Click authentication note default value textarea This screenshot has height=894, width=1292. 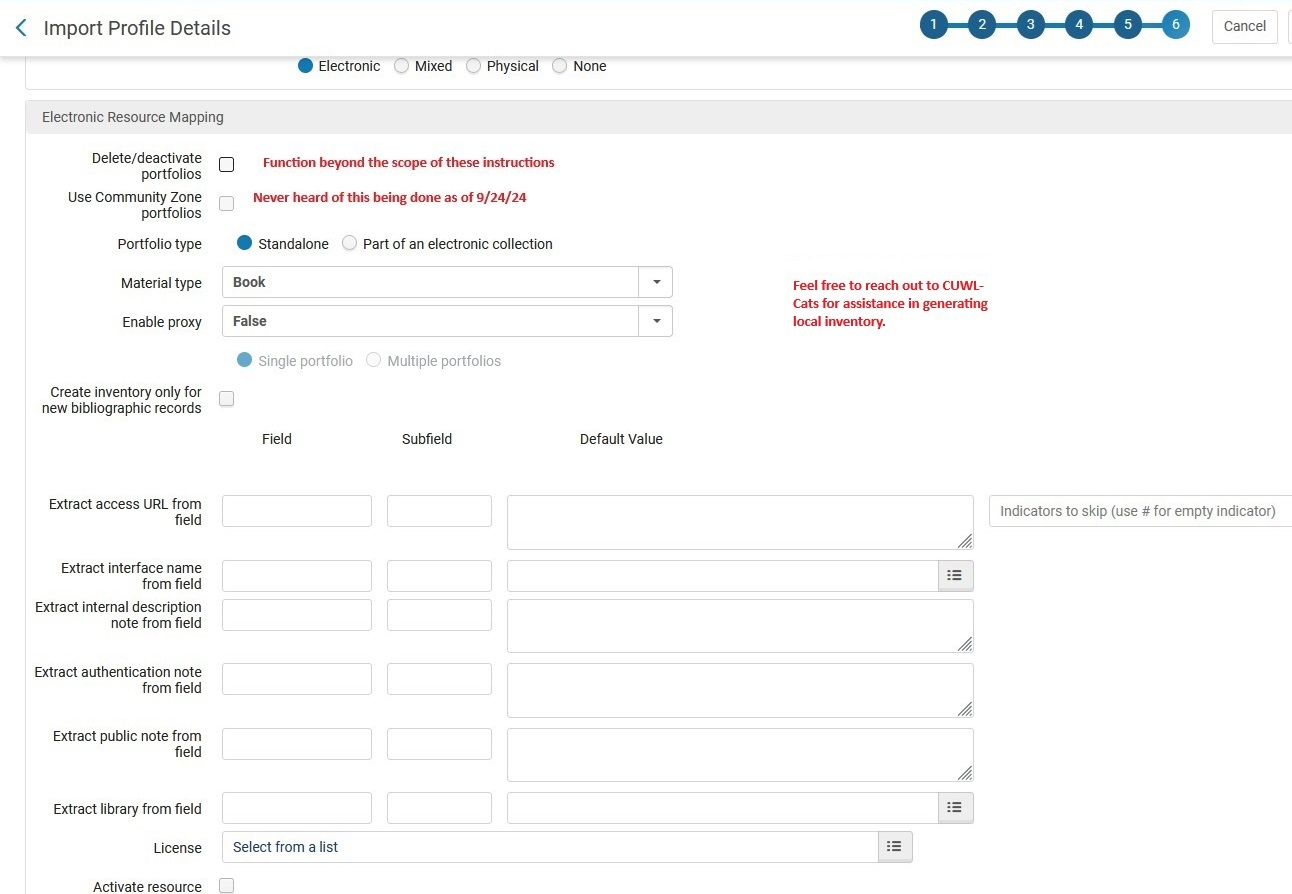[x=740, y=690]
